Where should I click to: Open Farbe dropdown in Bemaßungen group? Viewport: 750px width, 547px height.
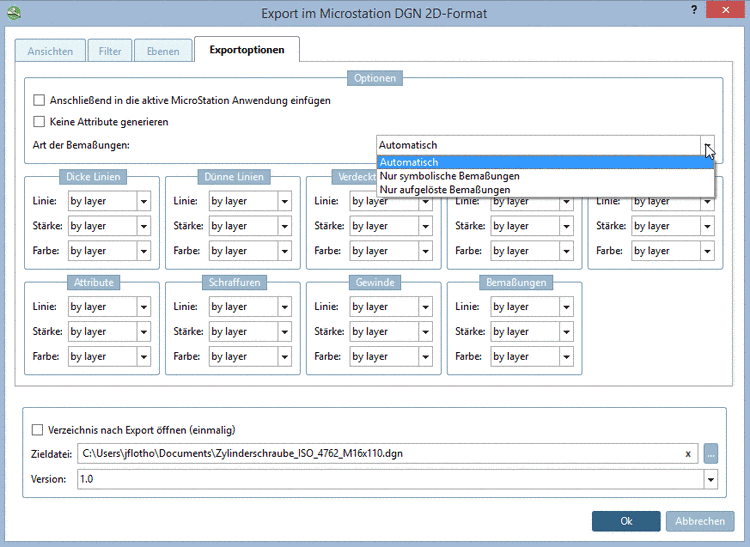[x=532, y=357]
